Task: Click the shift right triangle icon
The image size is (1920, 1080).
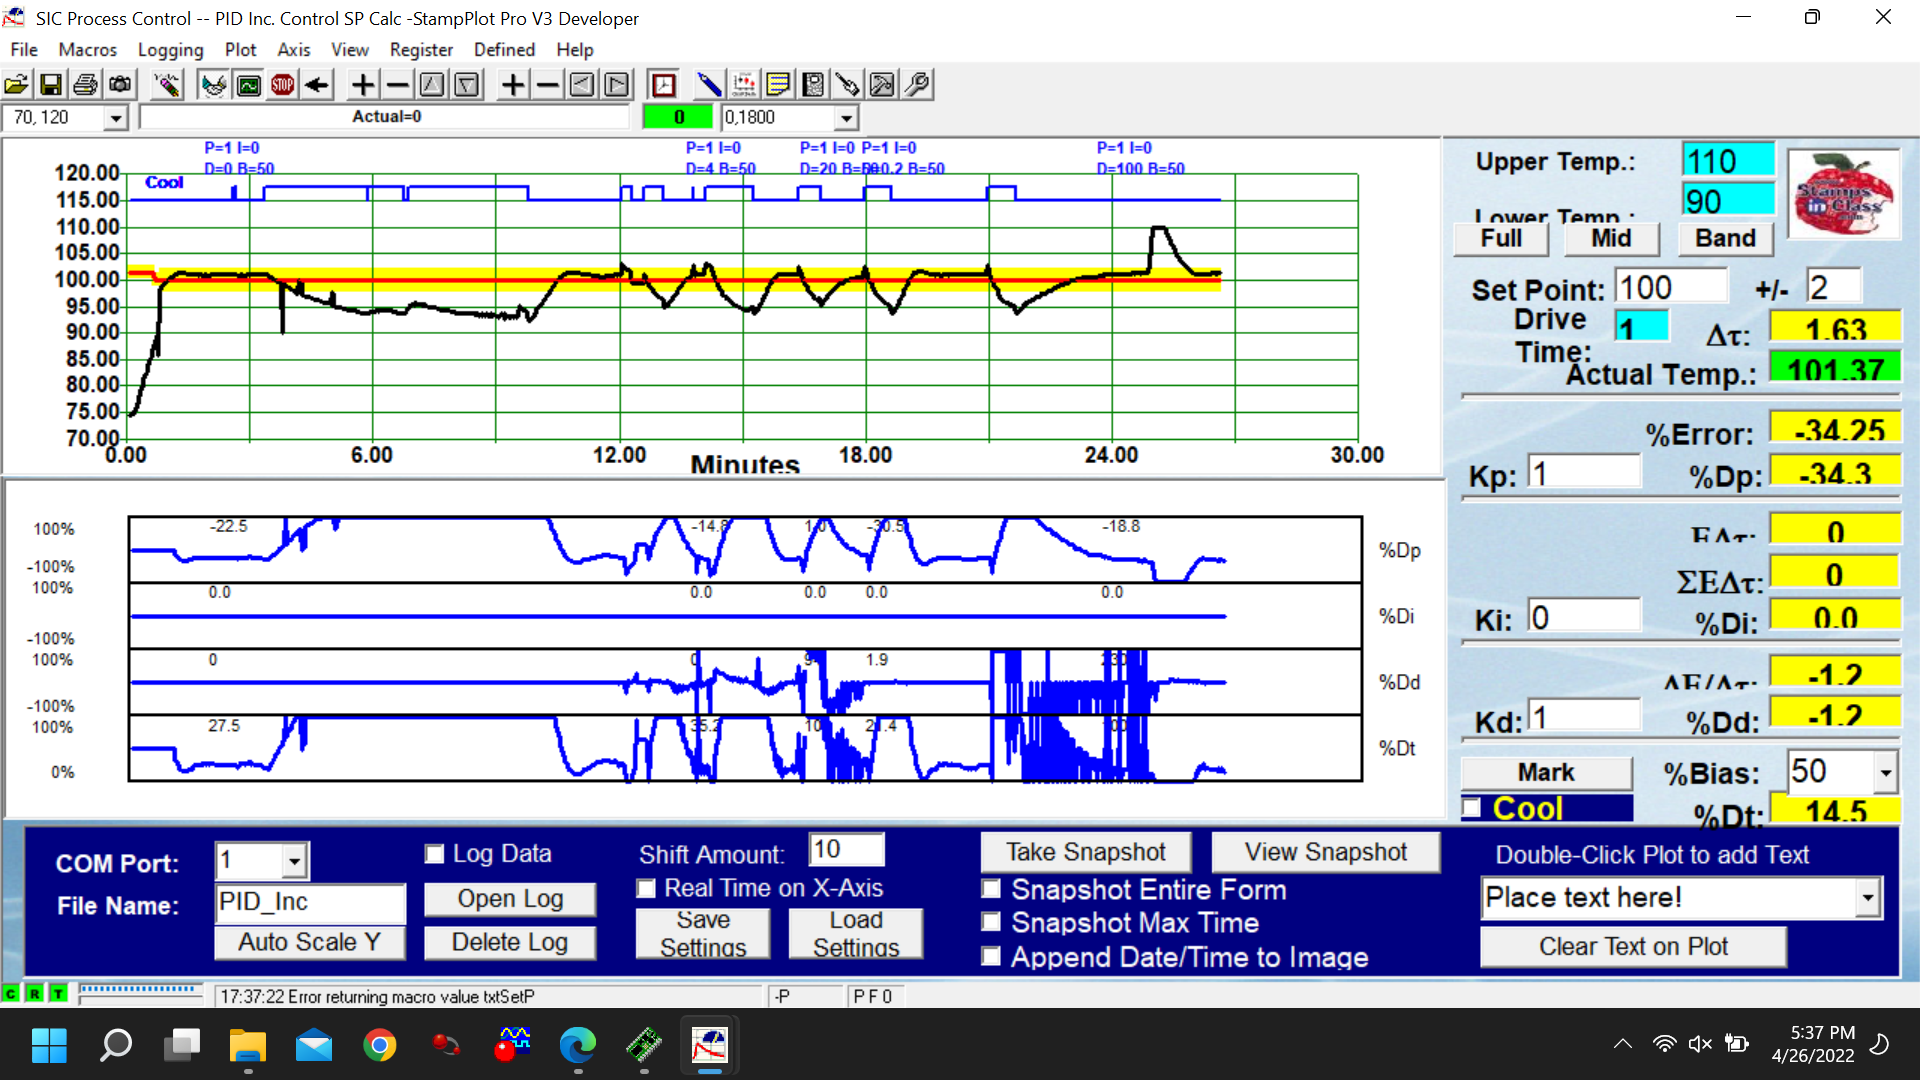Action: click(x=617, y=85)
